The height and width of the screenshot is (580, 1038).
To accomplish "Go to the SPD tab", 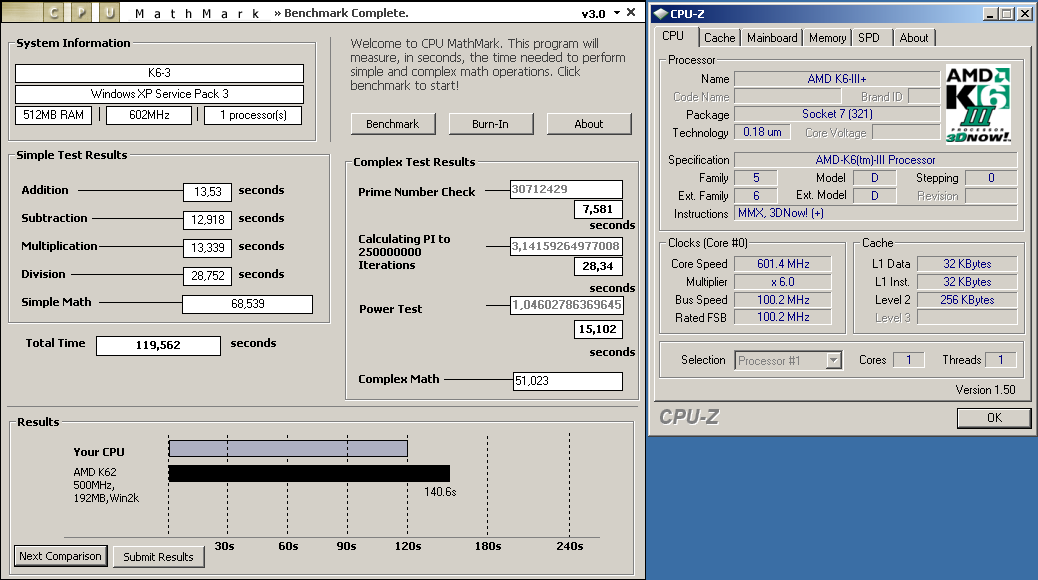I will [x=869, y=38].
